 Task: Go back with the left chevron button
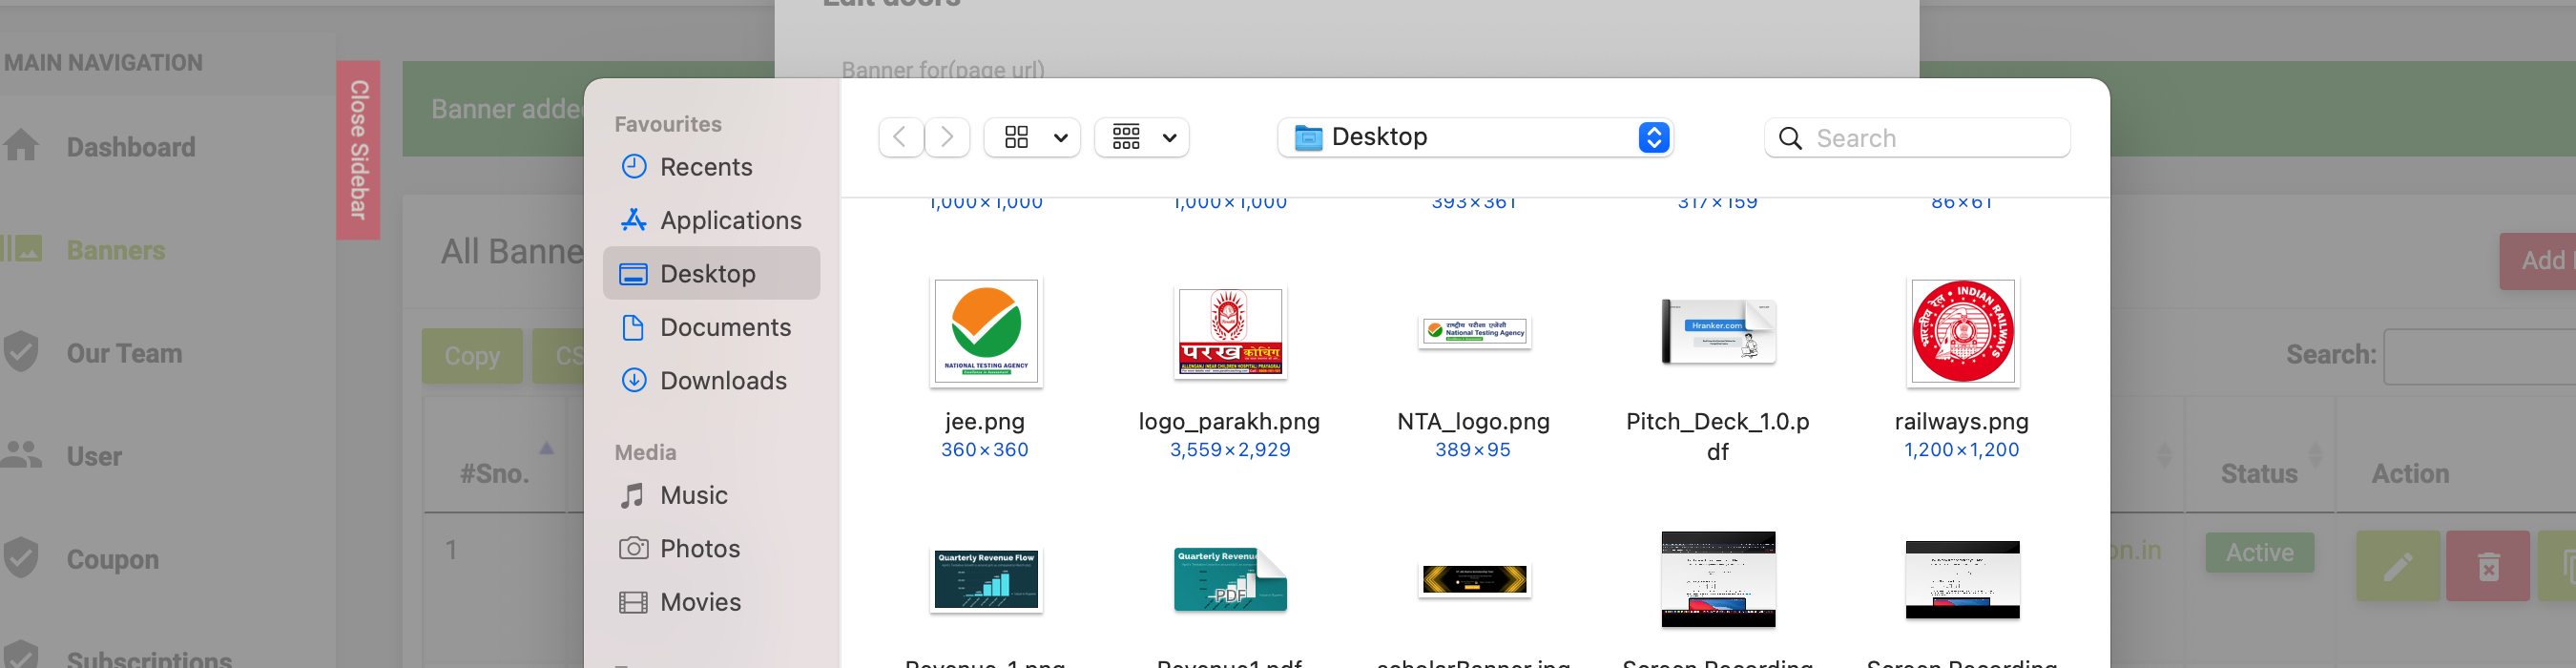click(900, 137)
